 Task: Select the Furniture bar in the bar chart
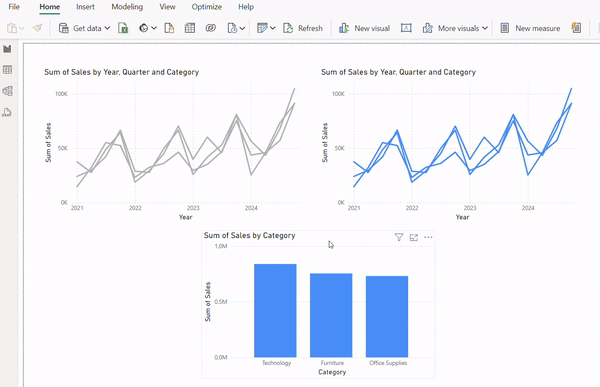click(331, 315)
